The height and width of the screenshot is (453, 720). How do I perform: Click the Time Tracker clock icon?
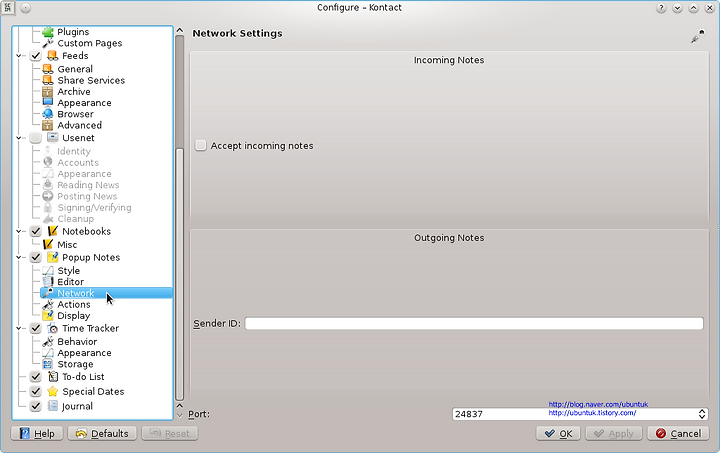pyautogui.click(x=53, y=328)
